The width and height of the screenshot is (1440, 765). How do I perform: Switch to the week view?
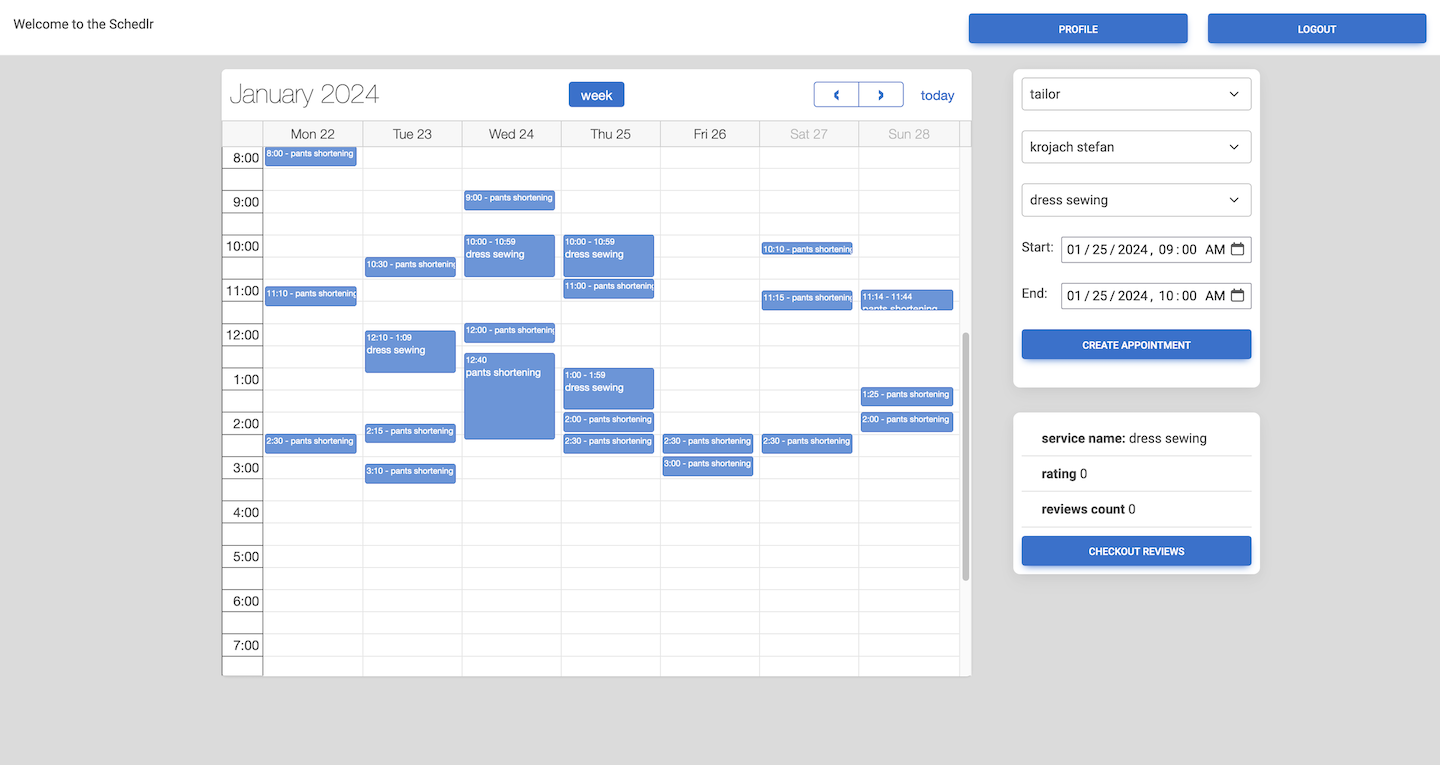[596, 95]
